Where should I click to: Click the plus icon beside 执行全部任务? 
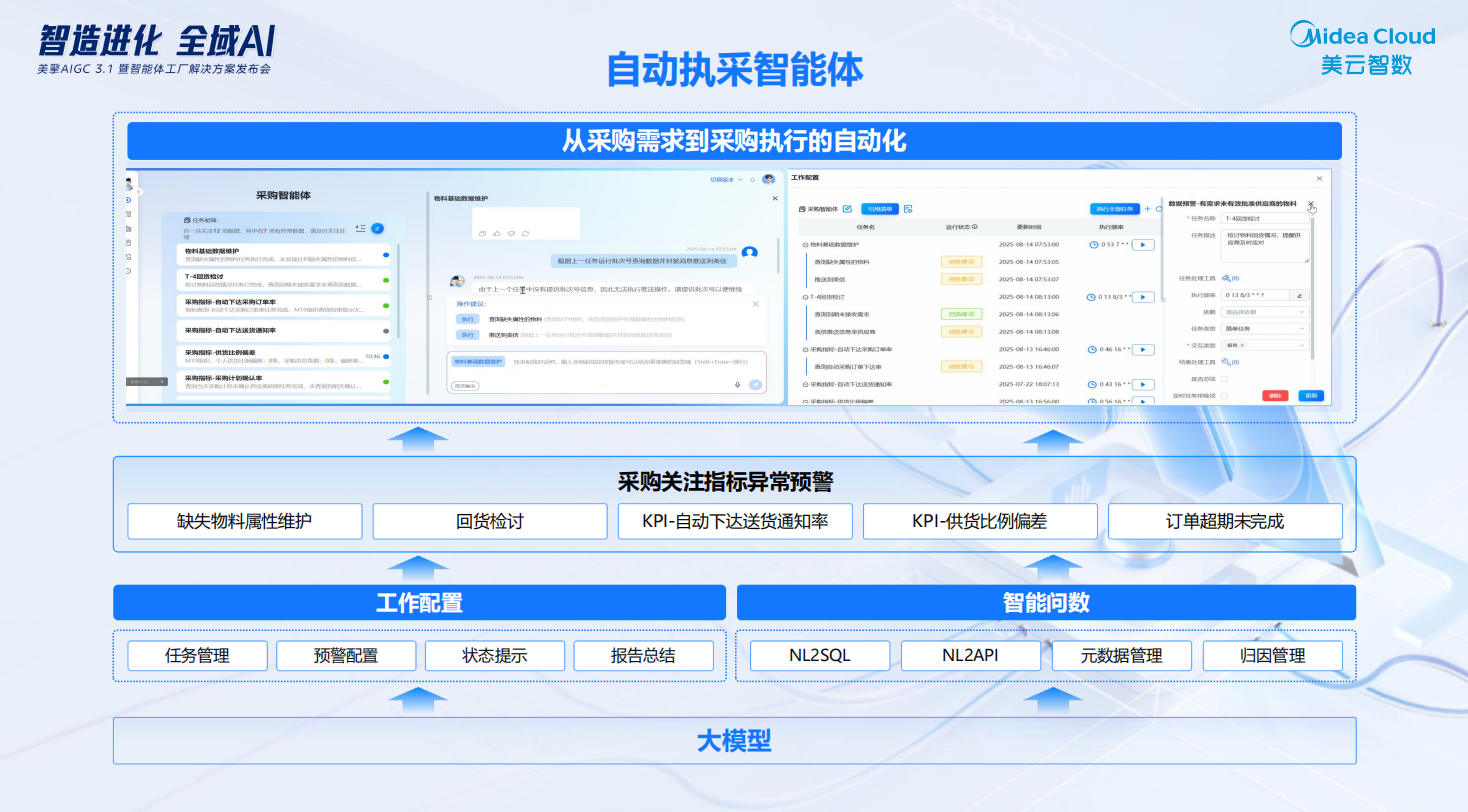pos(1147,209)
